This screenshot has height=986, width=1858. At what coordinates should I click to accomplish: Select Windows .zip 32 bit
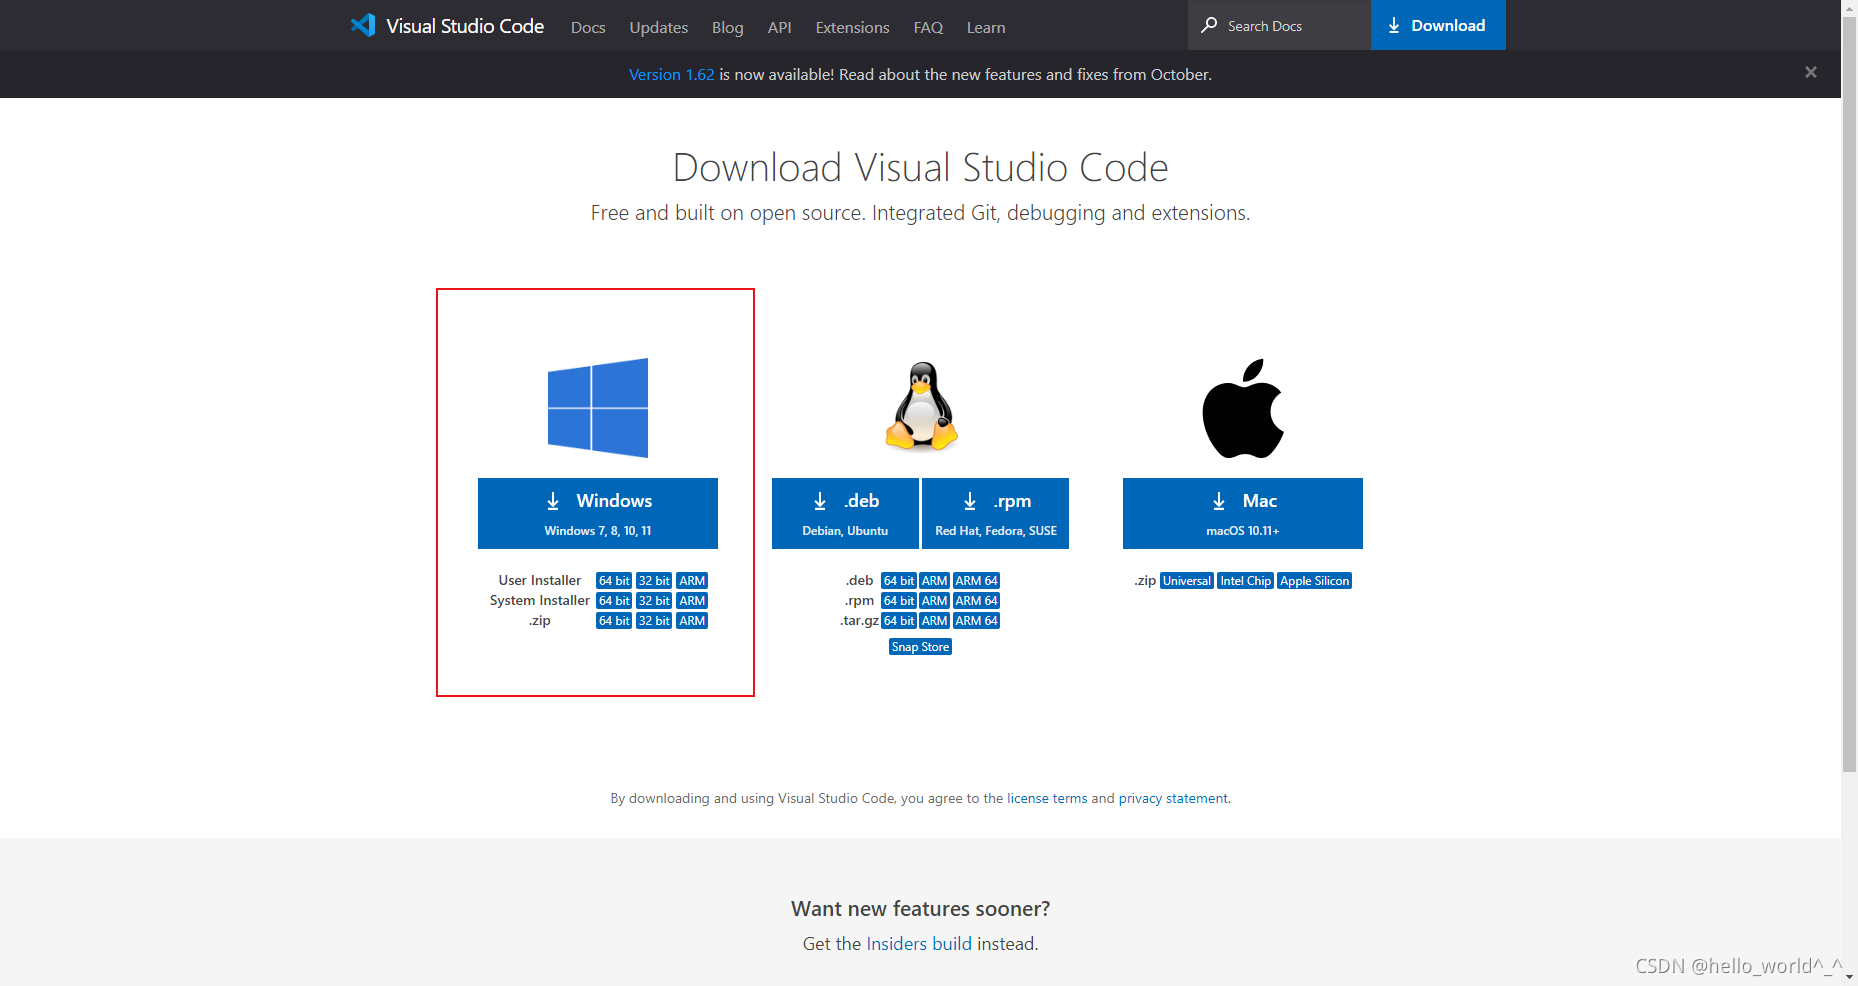click(x=654, y=621)
